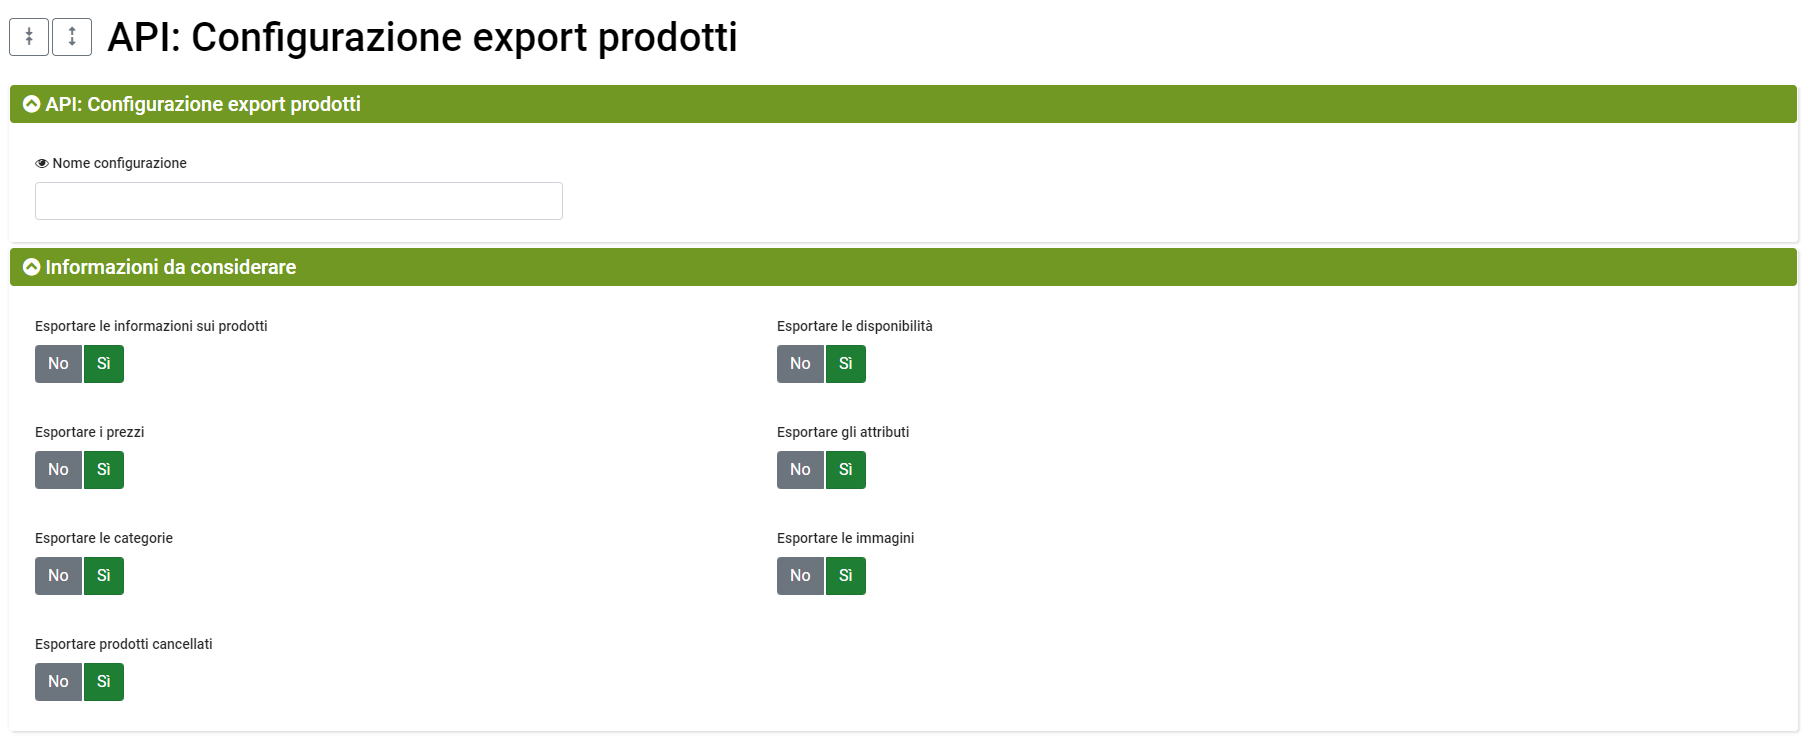Type in the Nome configurazione field
This screenshot has height=736, width=1809.
(298, 201)
